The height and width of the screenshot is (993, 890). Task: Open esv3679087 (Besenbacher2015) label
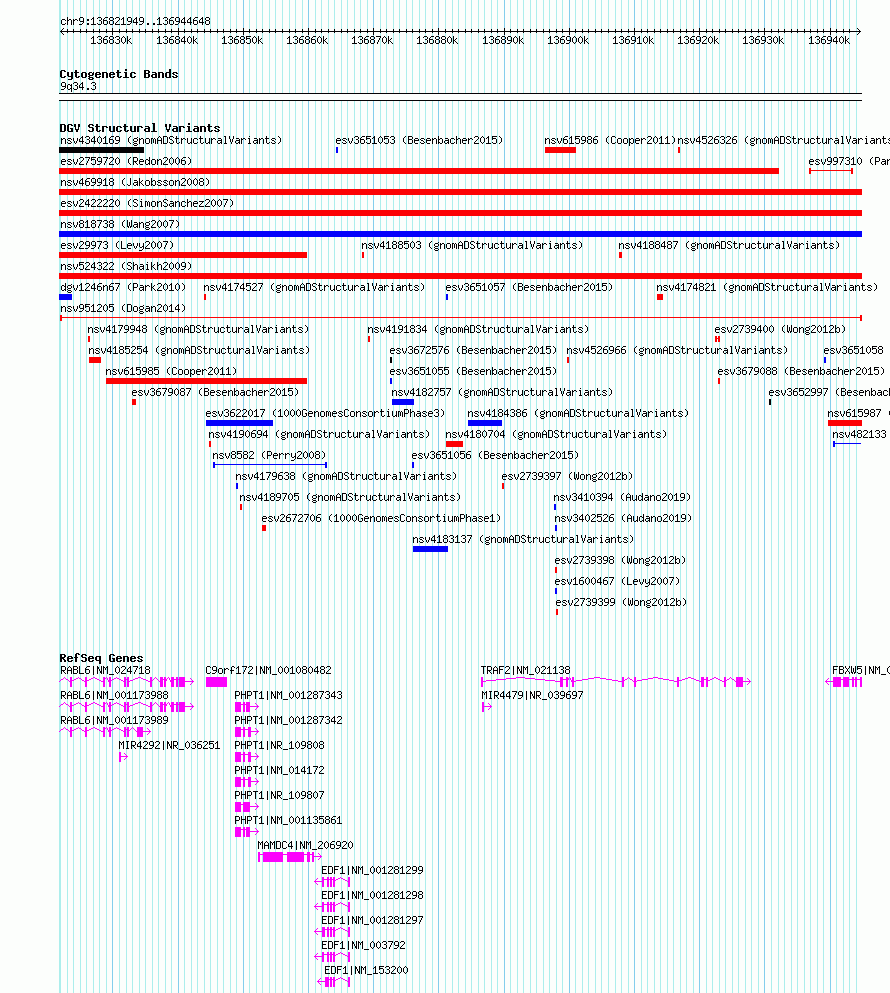[215, 392]
